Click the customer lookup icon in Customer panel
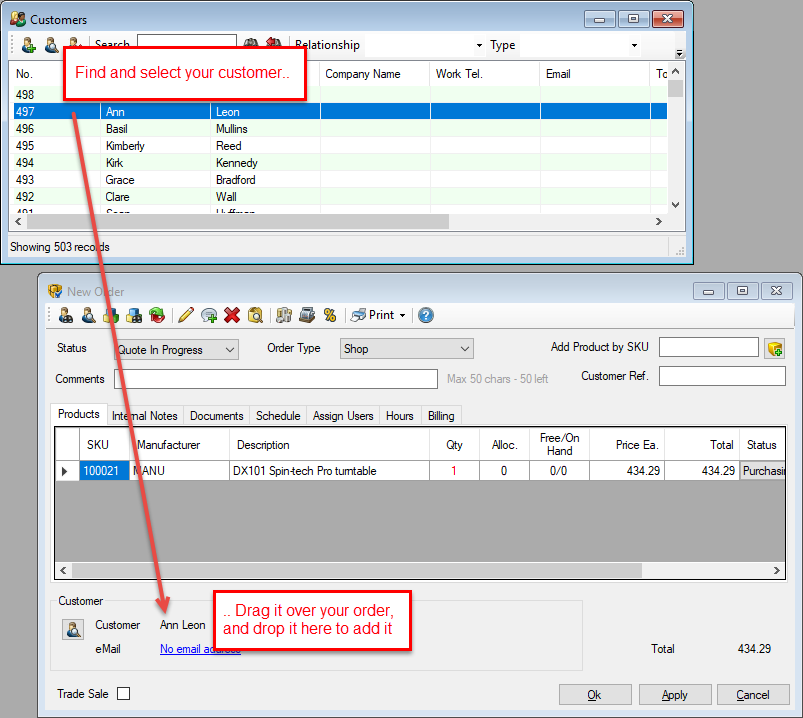 [x=73, y=630]
